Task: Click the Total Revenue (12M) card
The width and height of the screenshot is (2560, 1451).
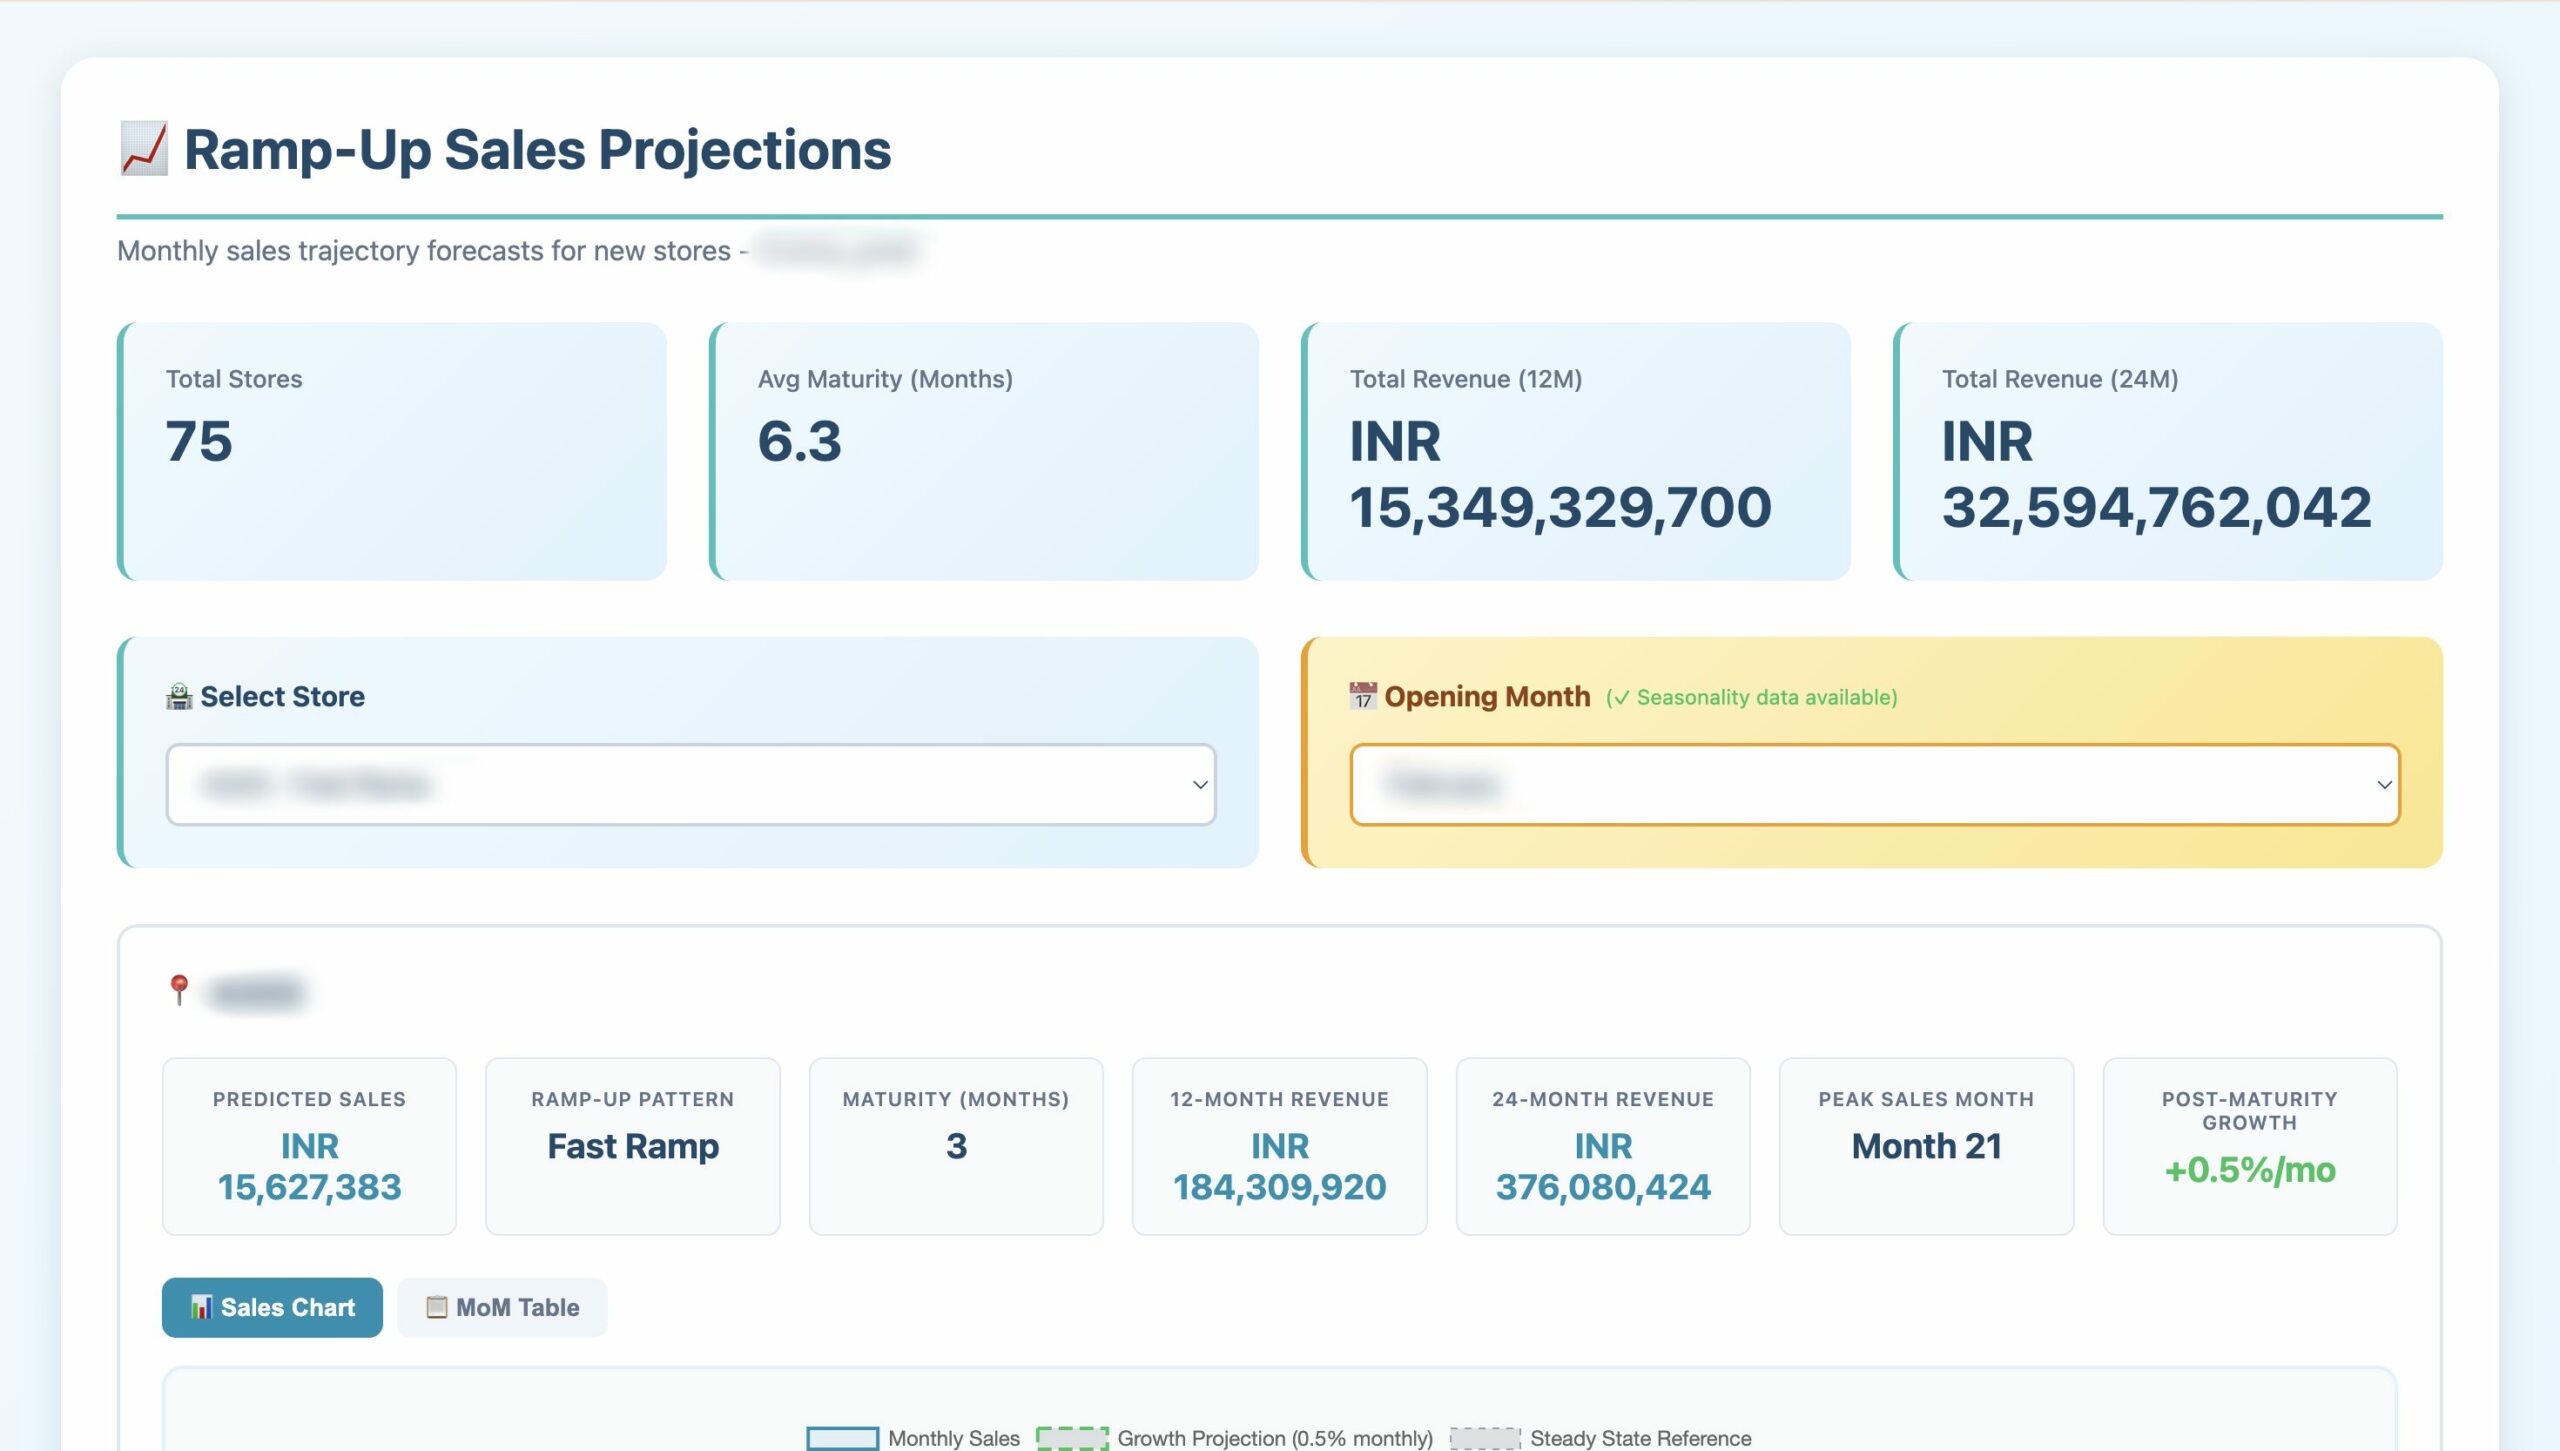Action: click(x=1576, y=451)
